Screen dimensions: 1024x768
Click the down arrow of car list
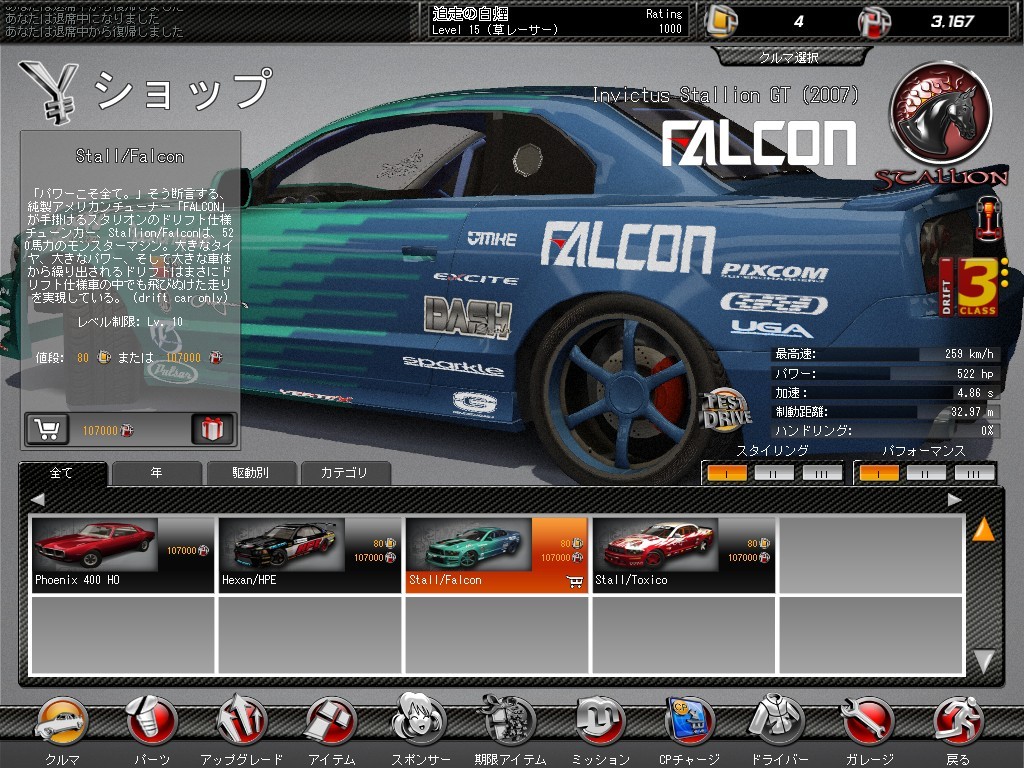[x=984, y=661]
